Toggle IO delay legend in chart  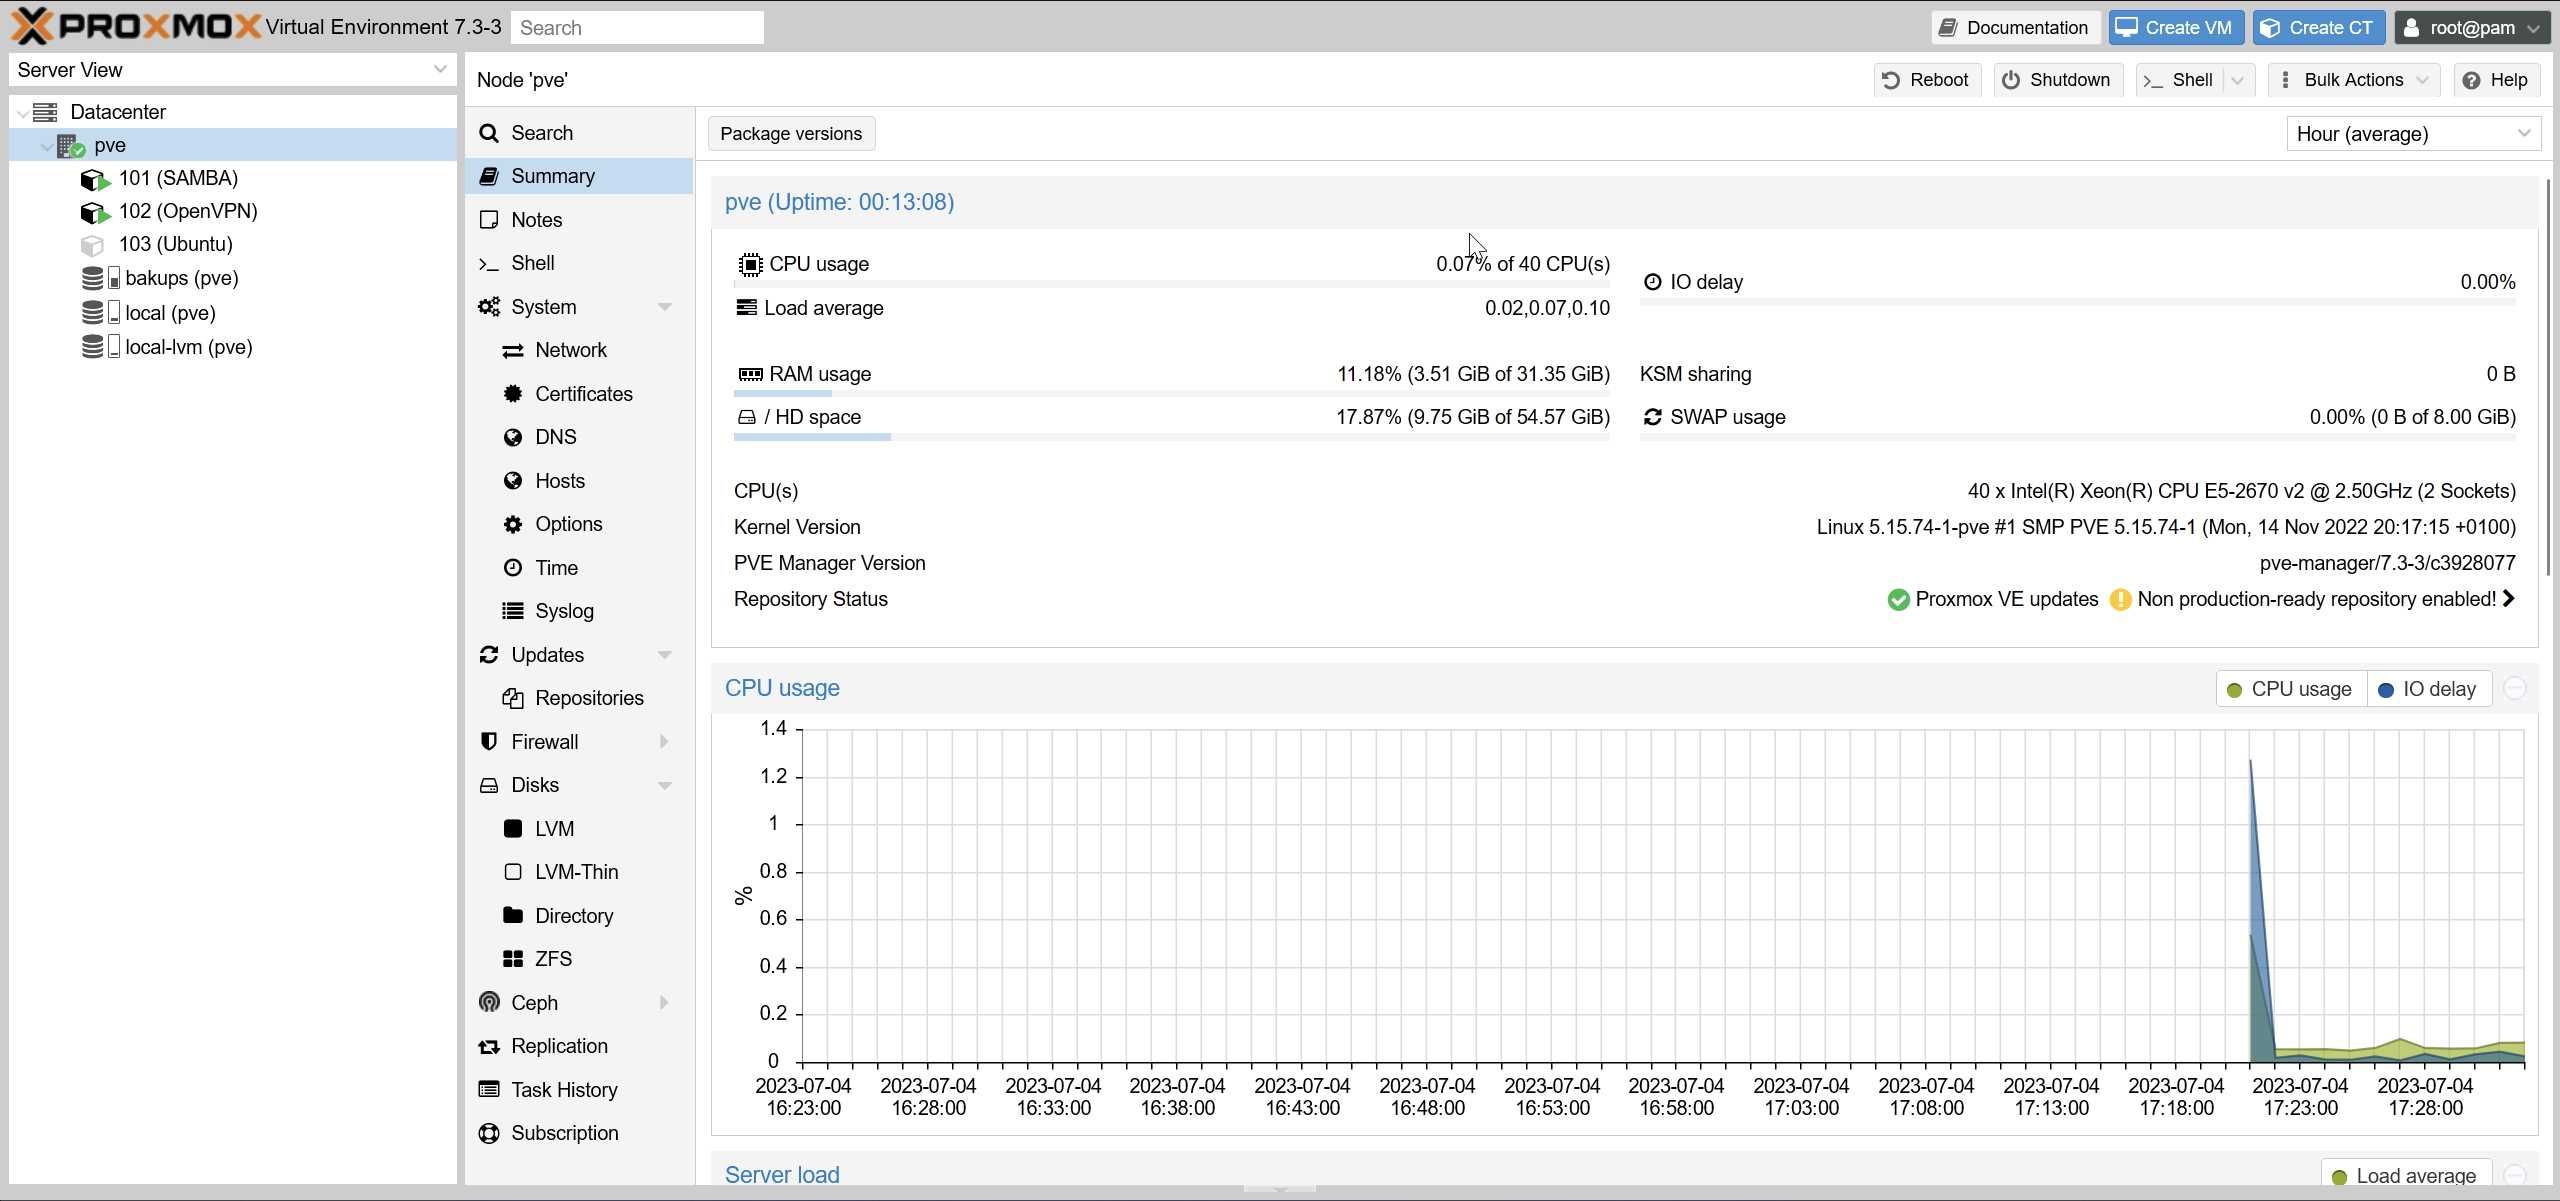pyautogui.click(x=2429, y=689)
